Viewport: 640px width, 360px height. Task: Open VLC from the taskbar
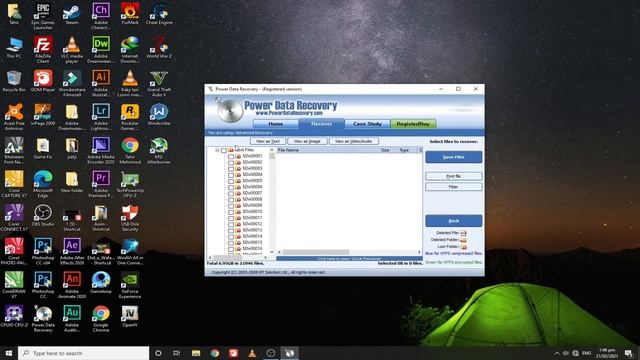252,353
